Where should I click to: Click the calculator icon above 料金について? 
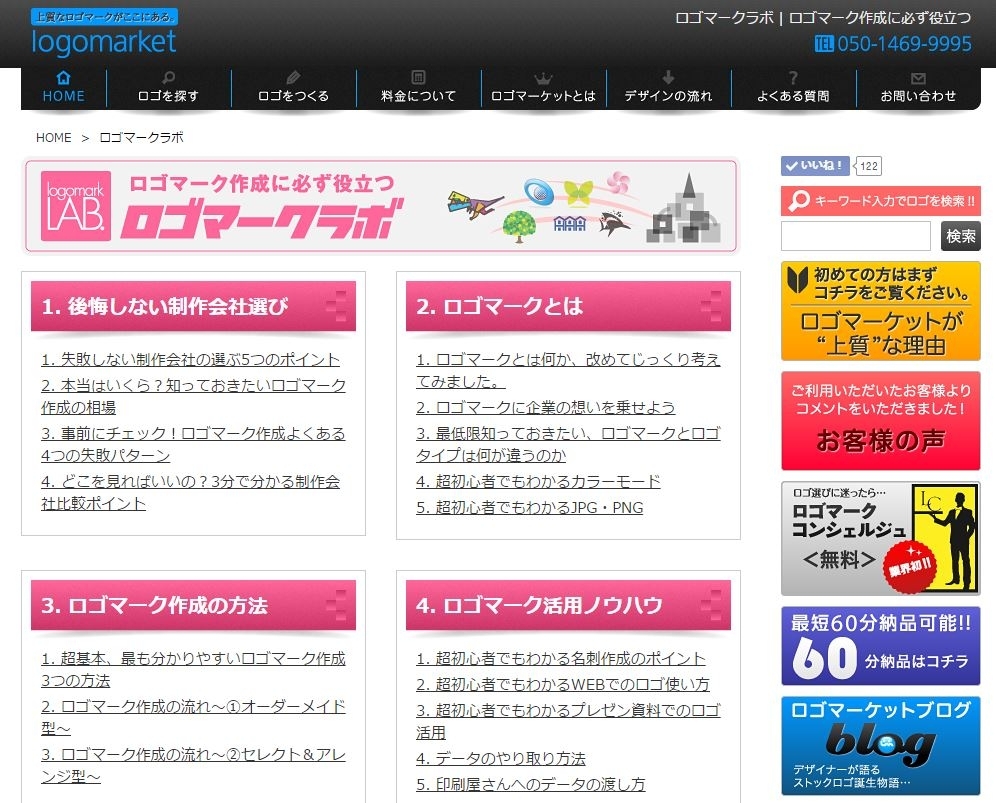(418, 78)
